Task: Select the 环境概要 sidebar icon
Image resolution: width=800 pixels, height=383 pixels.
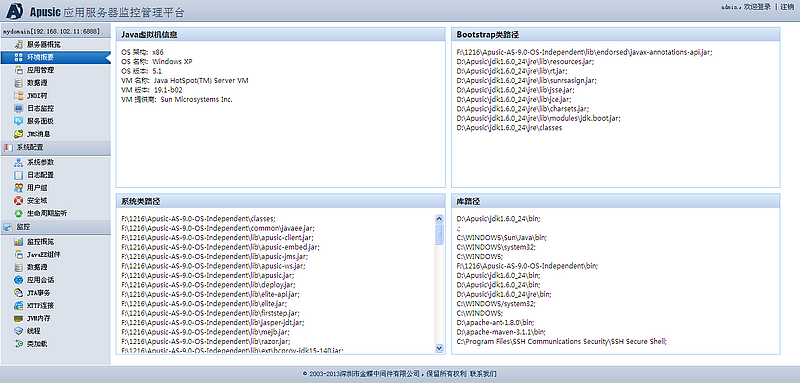Action: pos(18,57)
